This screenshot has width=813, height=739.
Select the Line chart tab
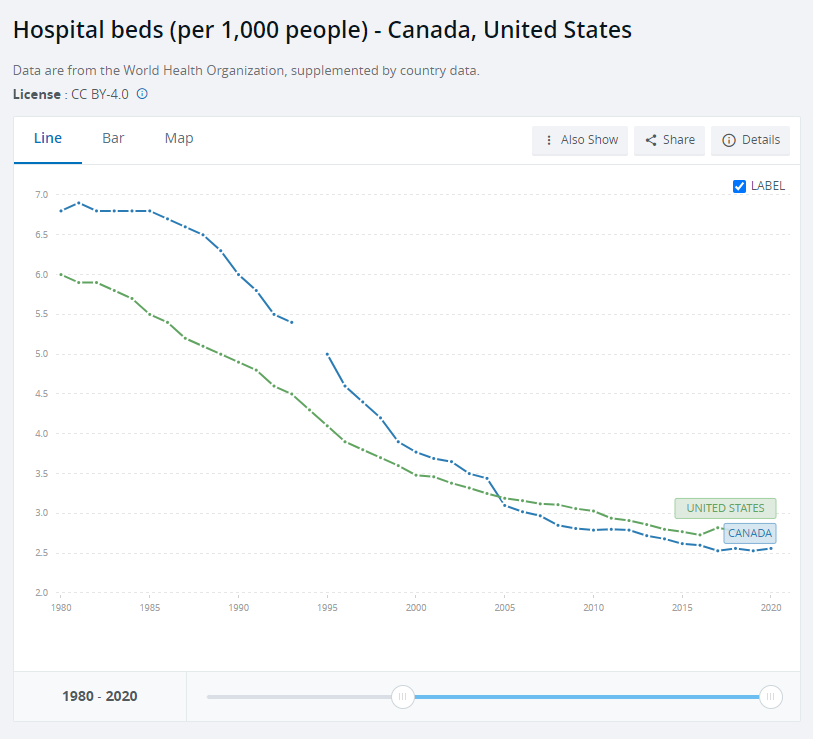click(47, 138)
